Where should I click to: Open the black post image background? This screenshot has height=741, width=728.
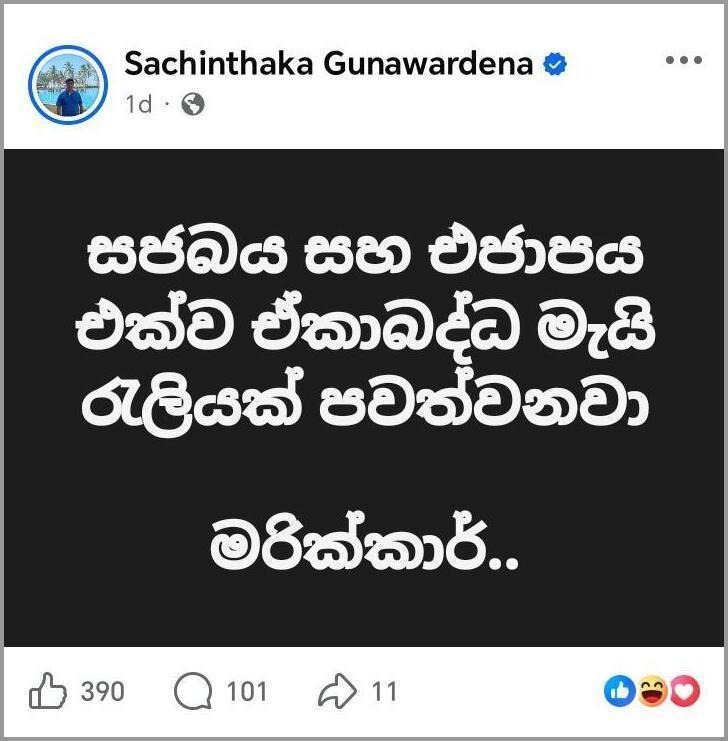point(364,398)
